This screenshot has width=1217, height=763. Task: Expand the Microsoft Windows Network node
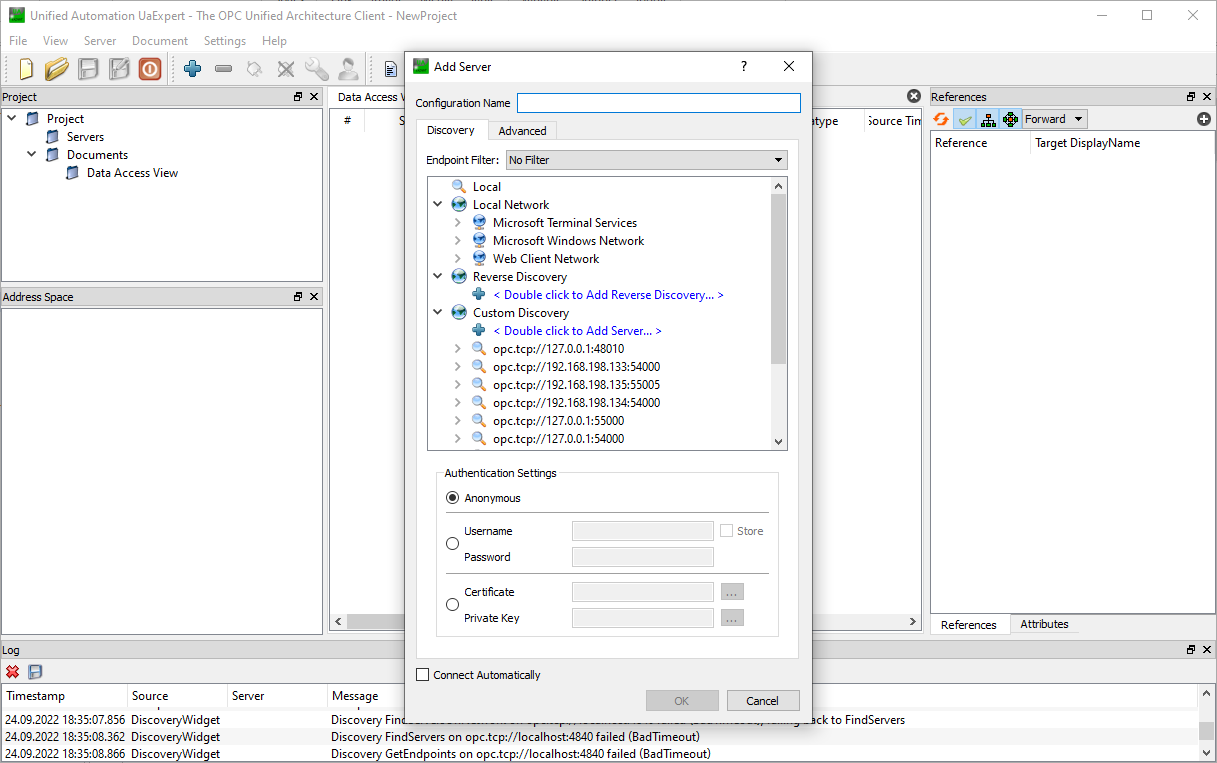(x=458, y=241)
